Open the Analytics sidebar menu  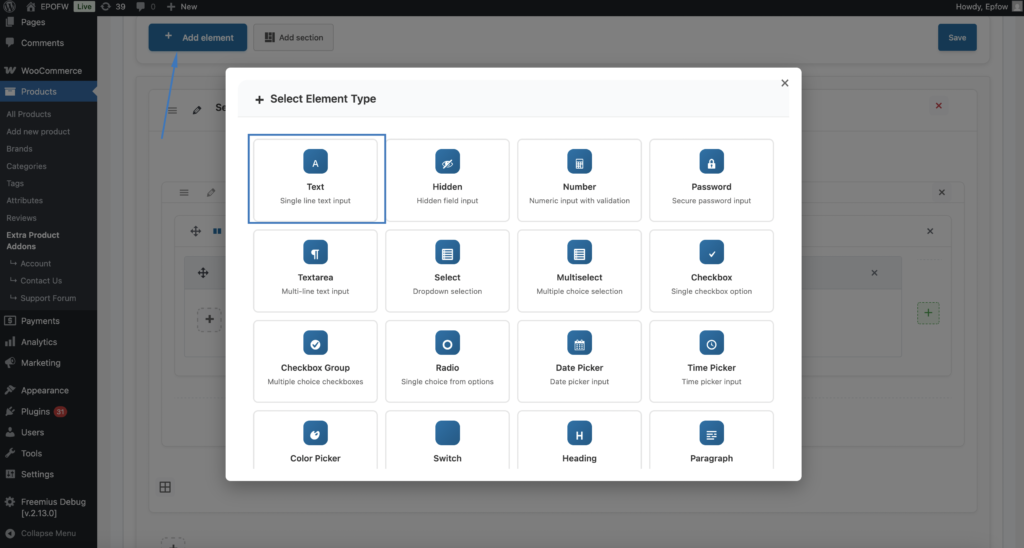click(x=39, y=342)
